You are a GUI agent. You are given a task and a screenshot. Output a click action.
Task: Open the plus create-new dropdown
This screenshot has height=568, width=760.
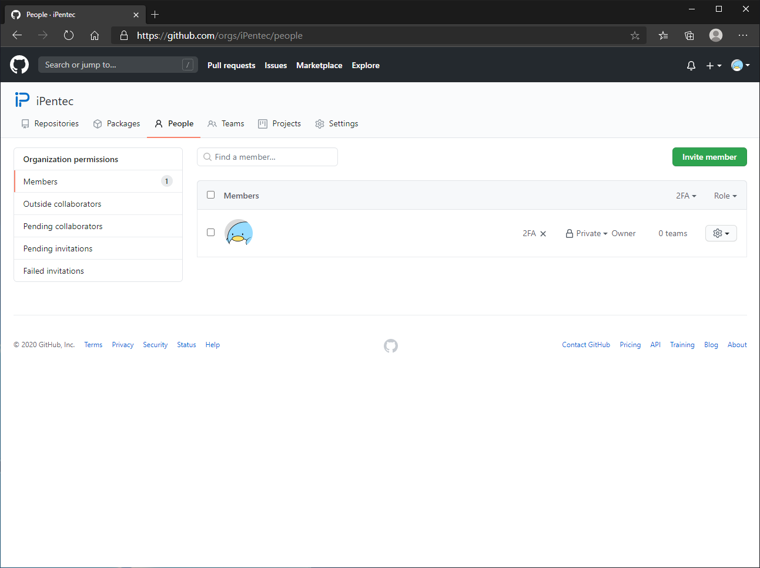pos(713,65)
